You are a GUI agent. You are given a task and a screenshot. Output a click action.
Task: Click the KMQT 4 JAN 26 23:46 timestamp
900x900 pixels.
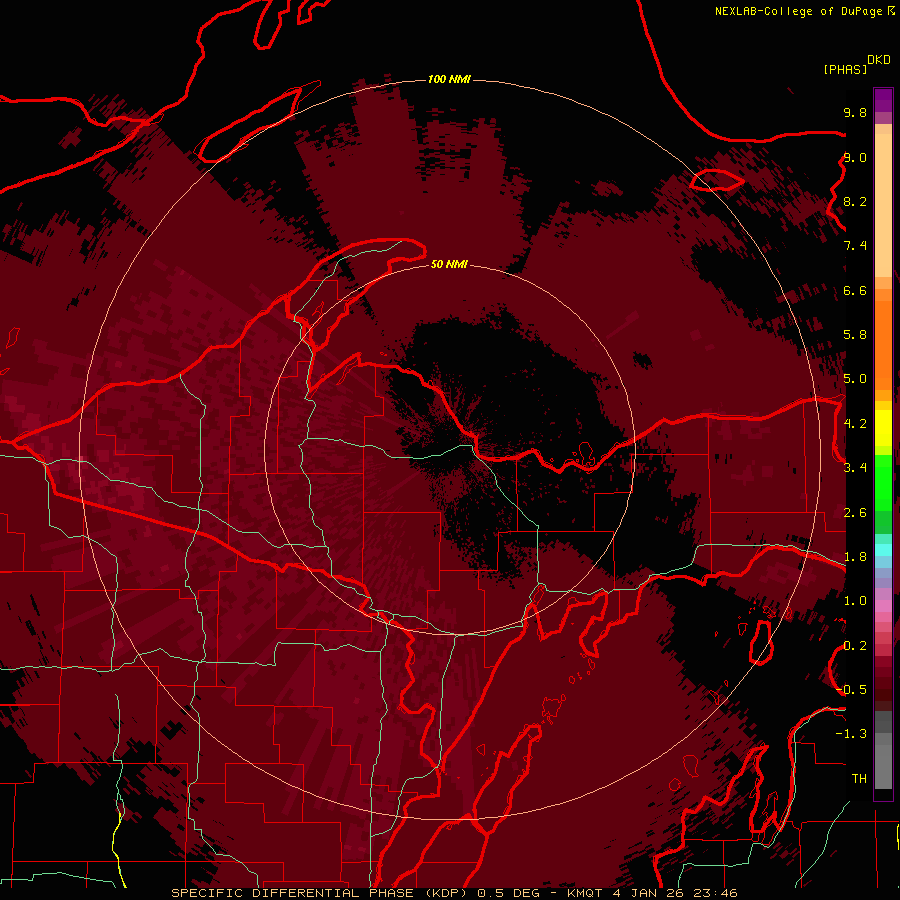pos(652,893)
